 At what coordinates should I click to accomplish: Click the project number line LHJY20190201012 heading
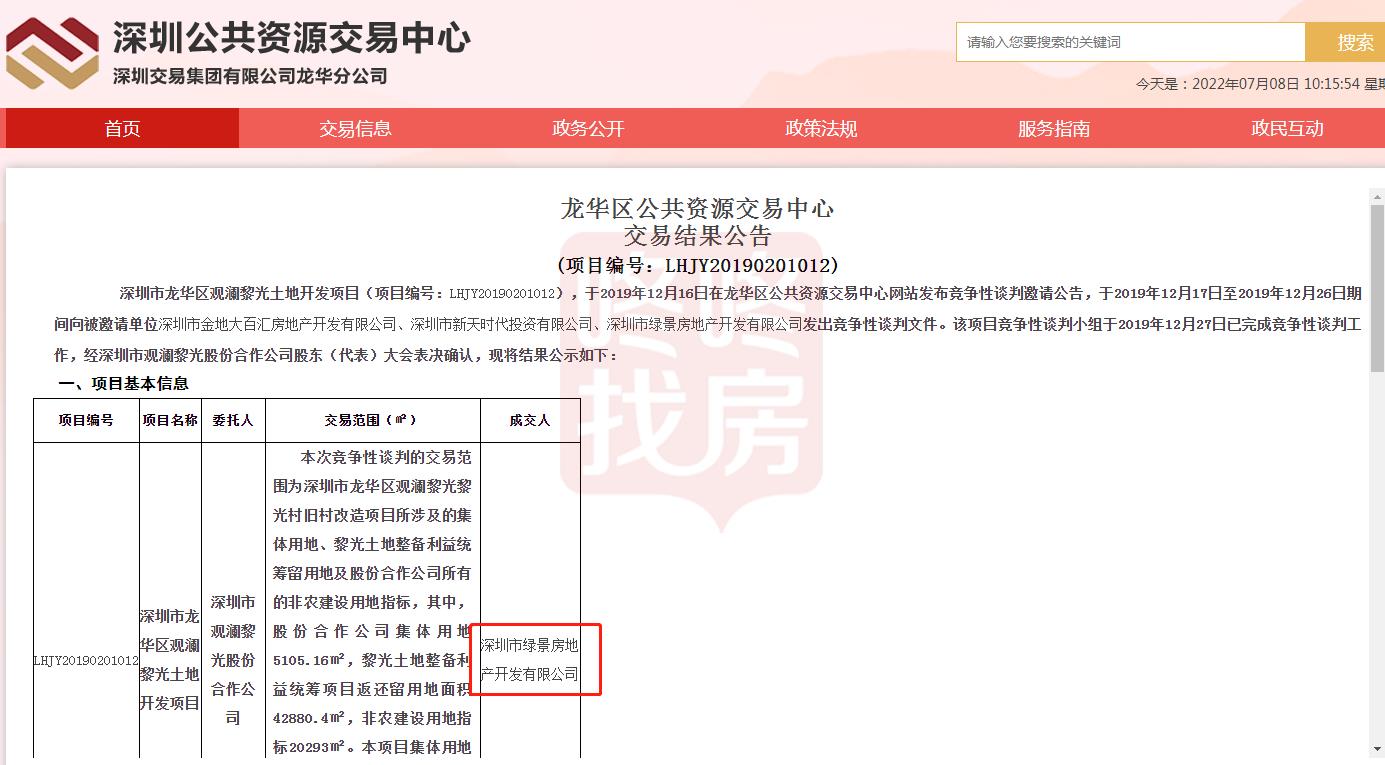click(697, 265)
